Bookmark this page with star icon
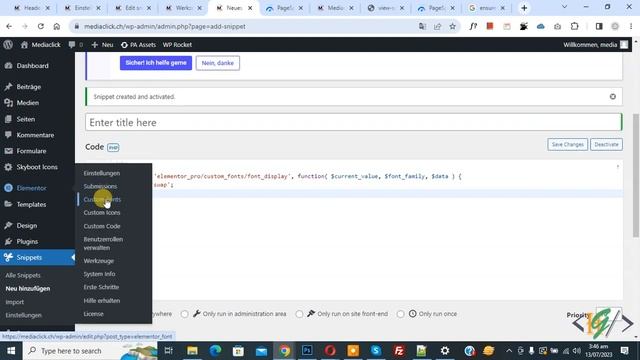Image resolution: width=640 pixels, height=360 pixels. point(453,26)
